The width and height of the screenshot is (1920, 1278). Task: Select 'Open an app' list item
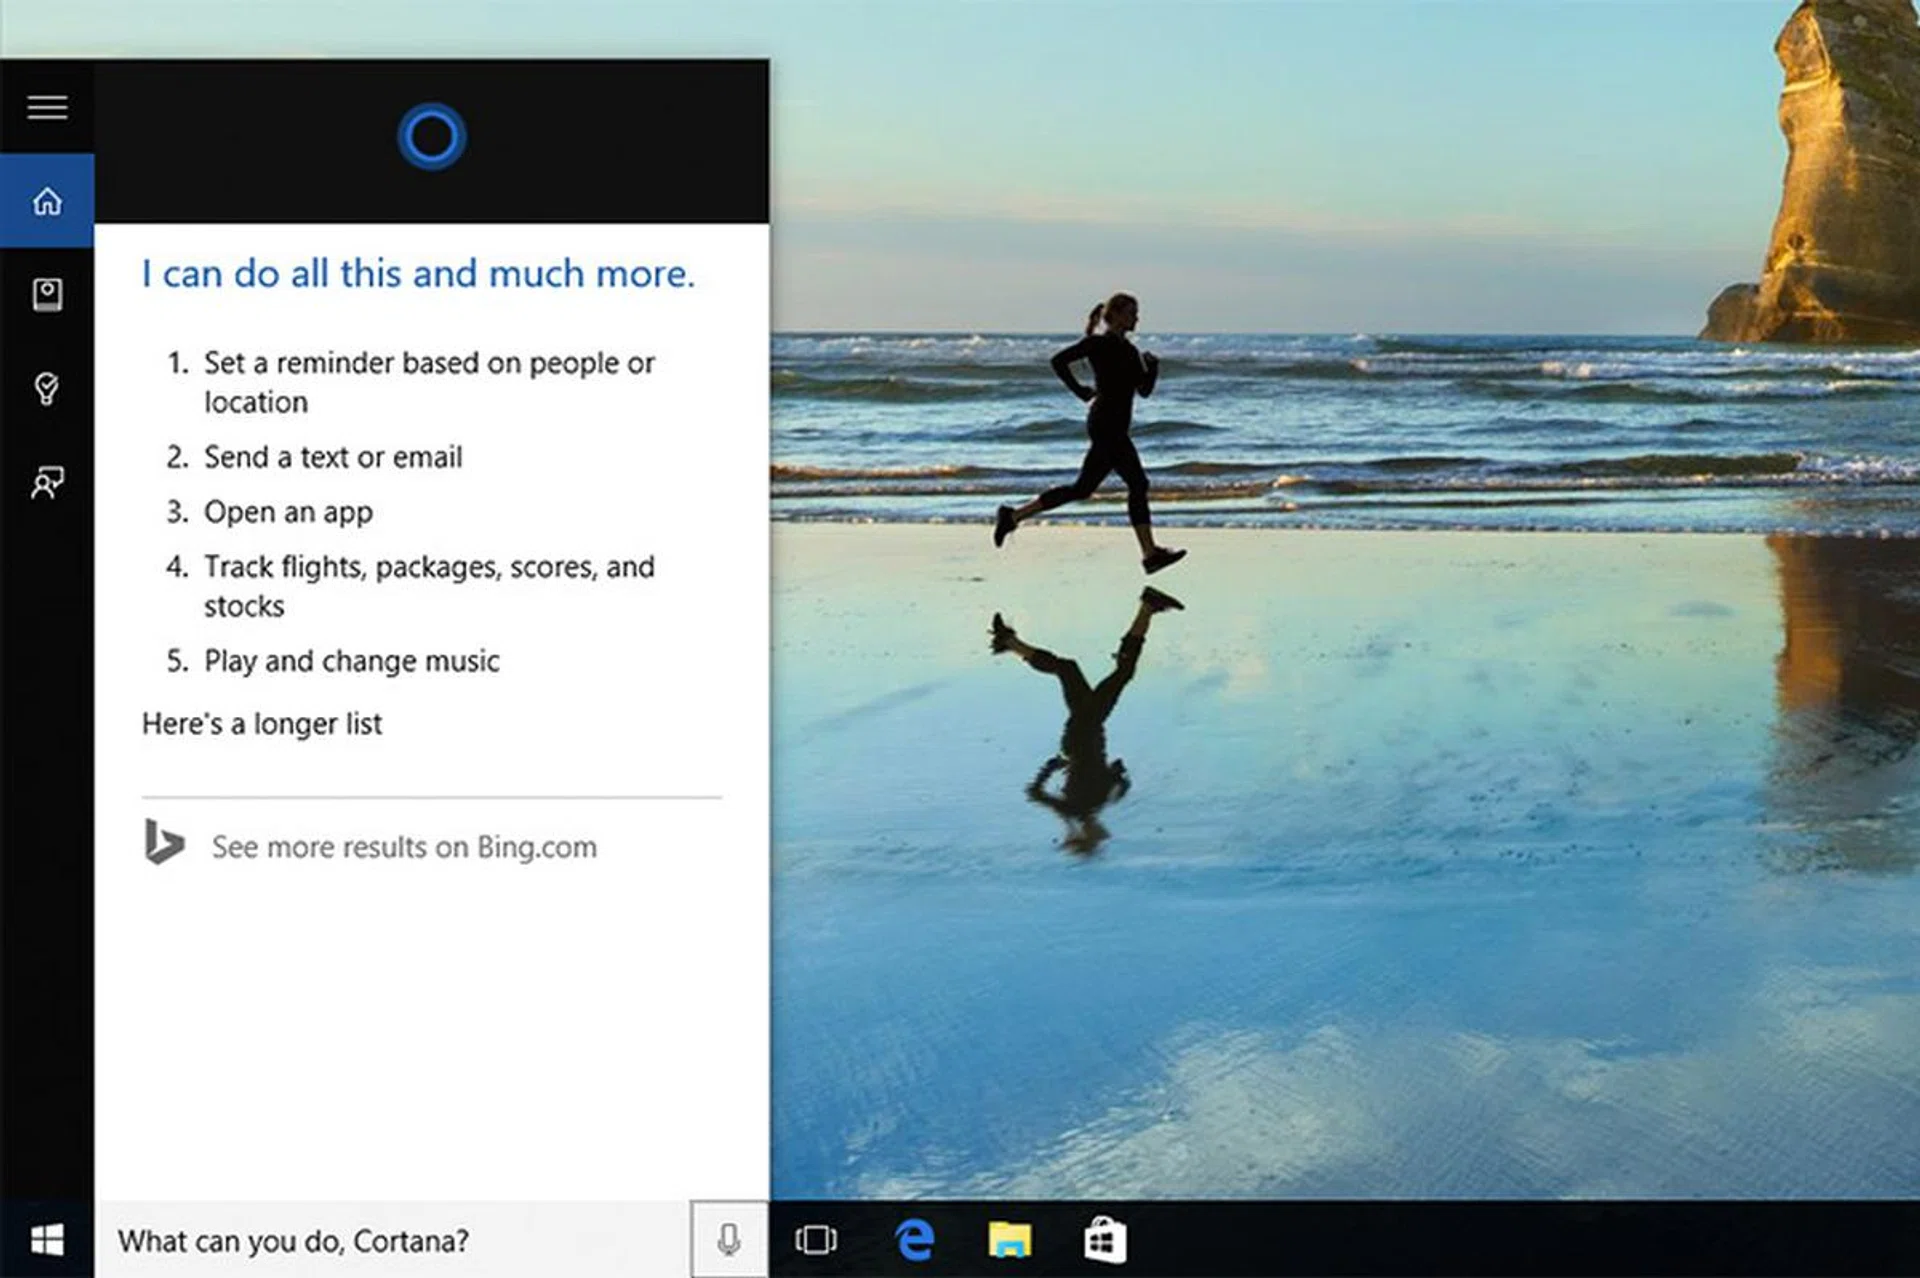coord(288,512)
